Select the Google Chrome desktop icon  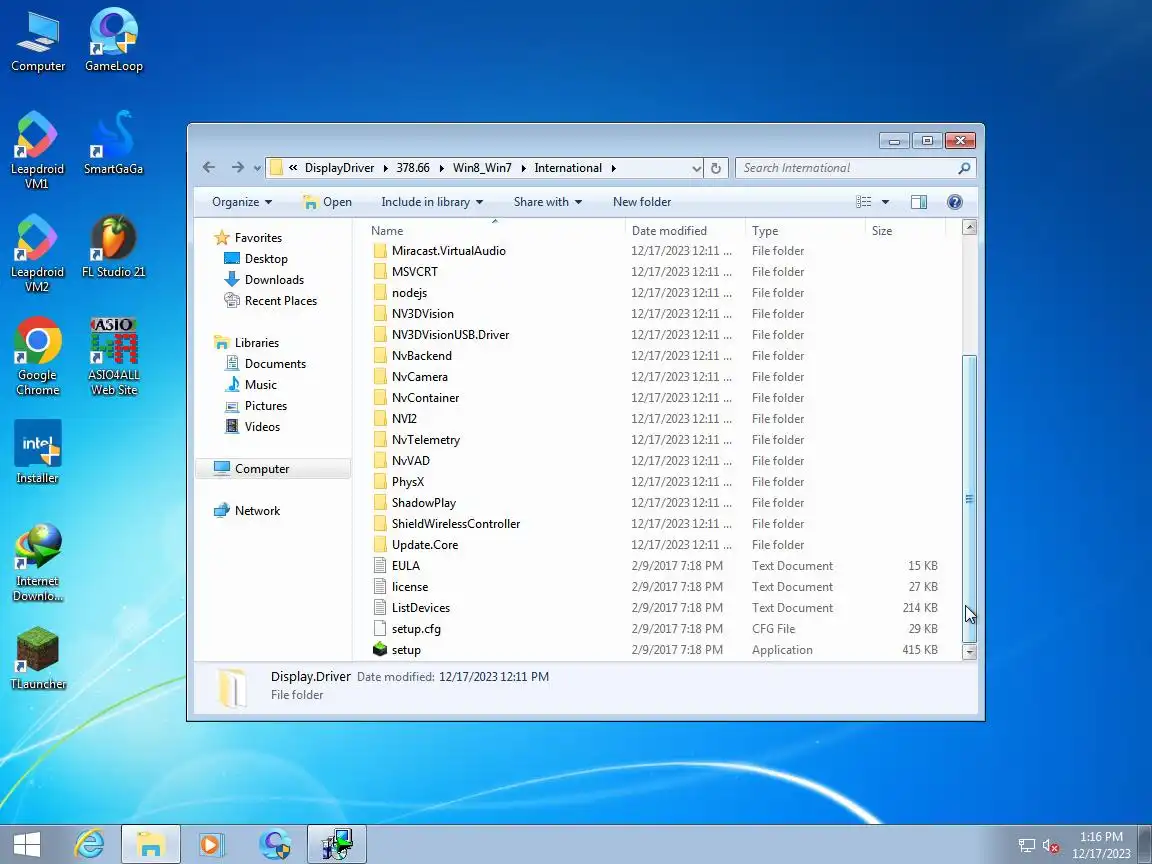(37, 356)
